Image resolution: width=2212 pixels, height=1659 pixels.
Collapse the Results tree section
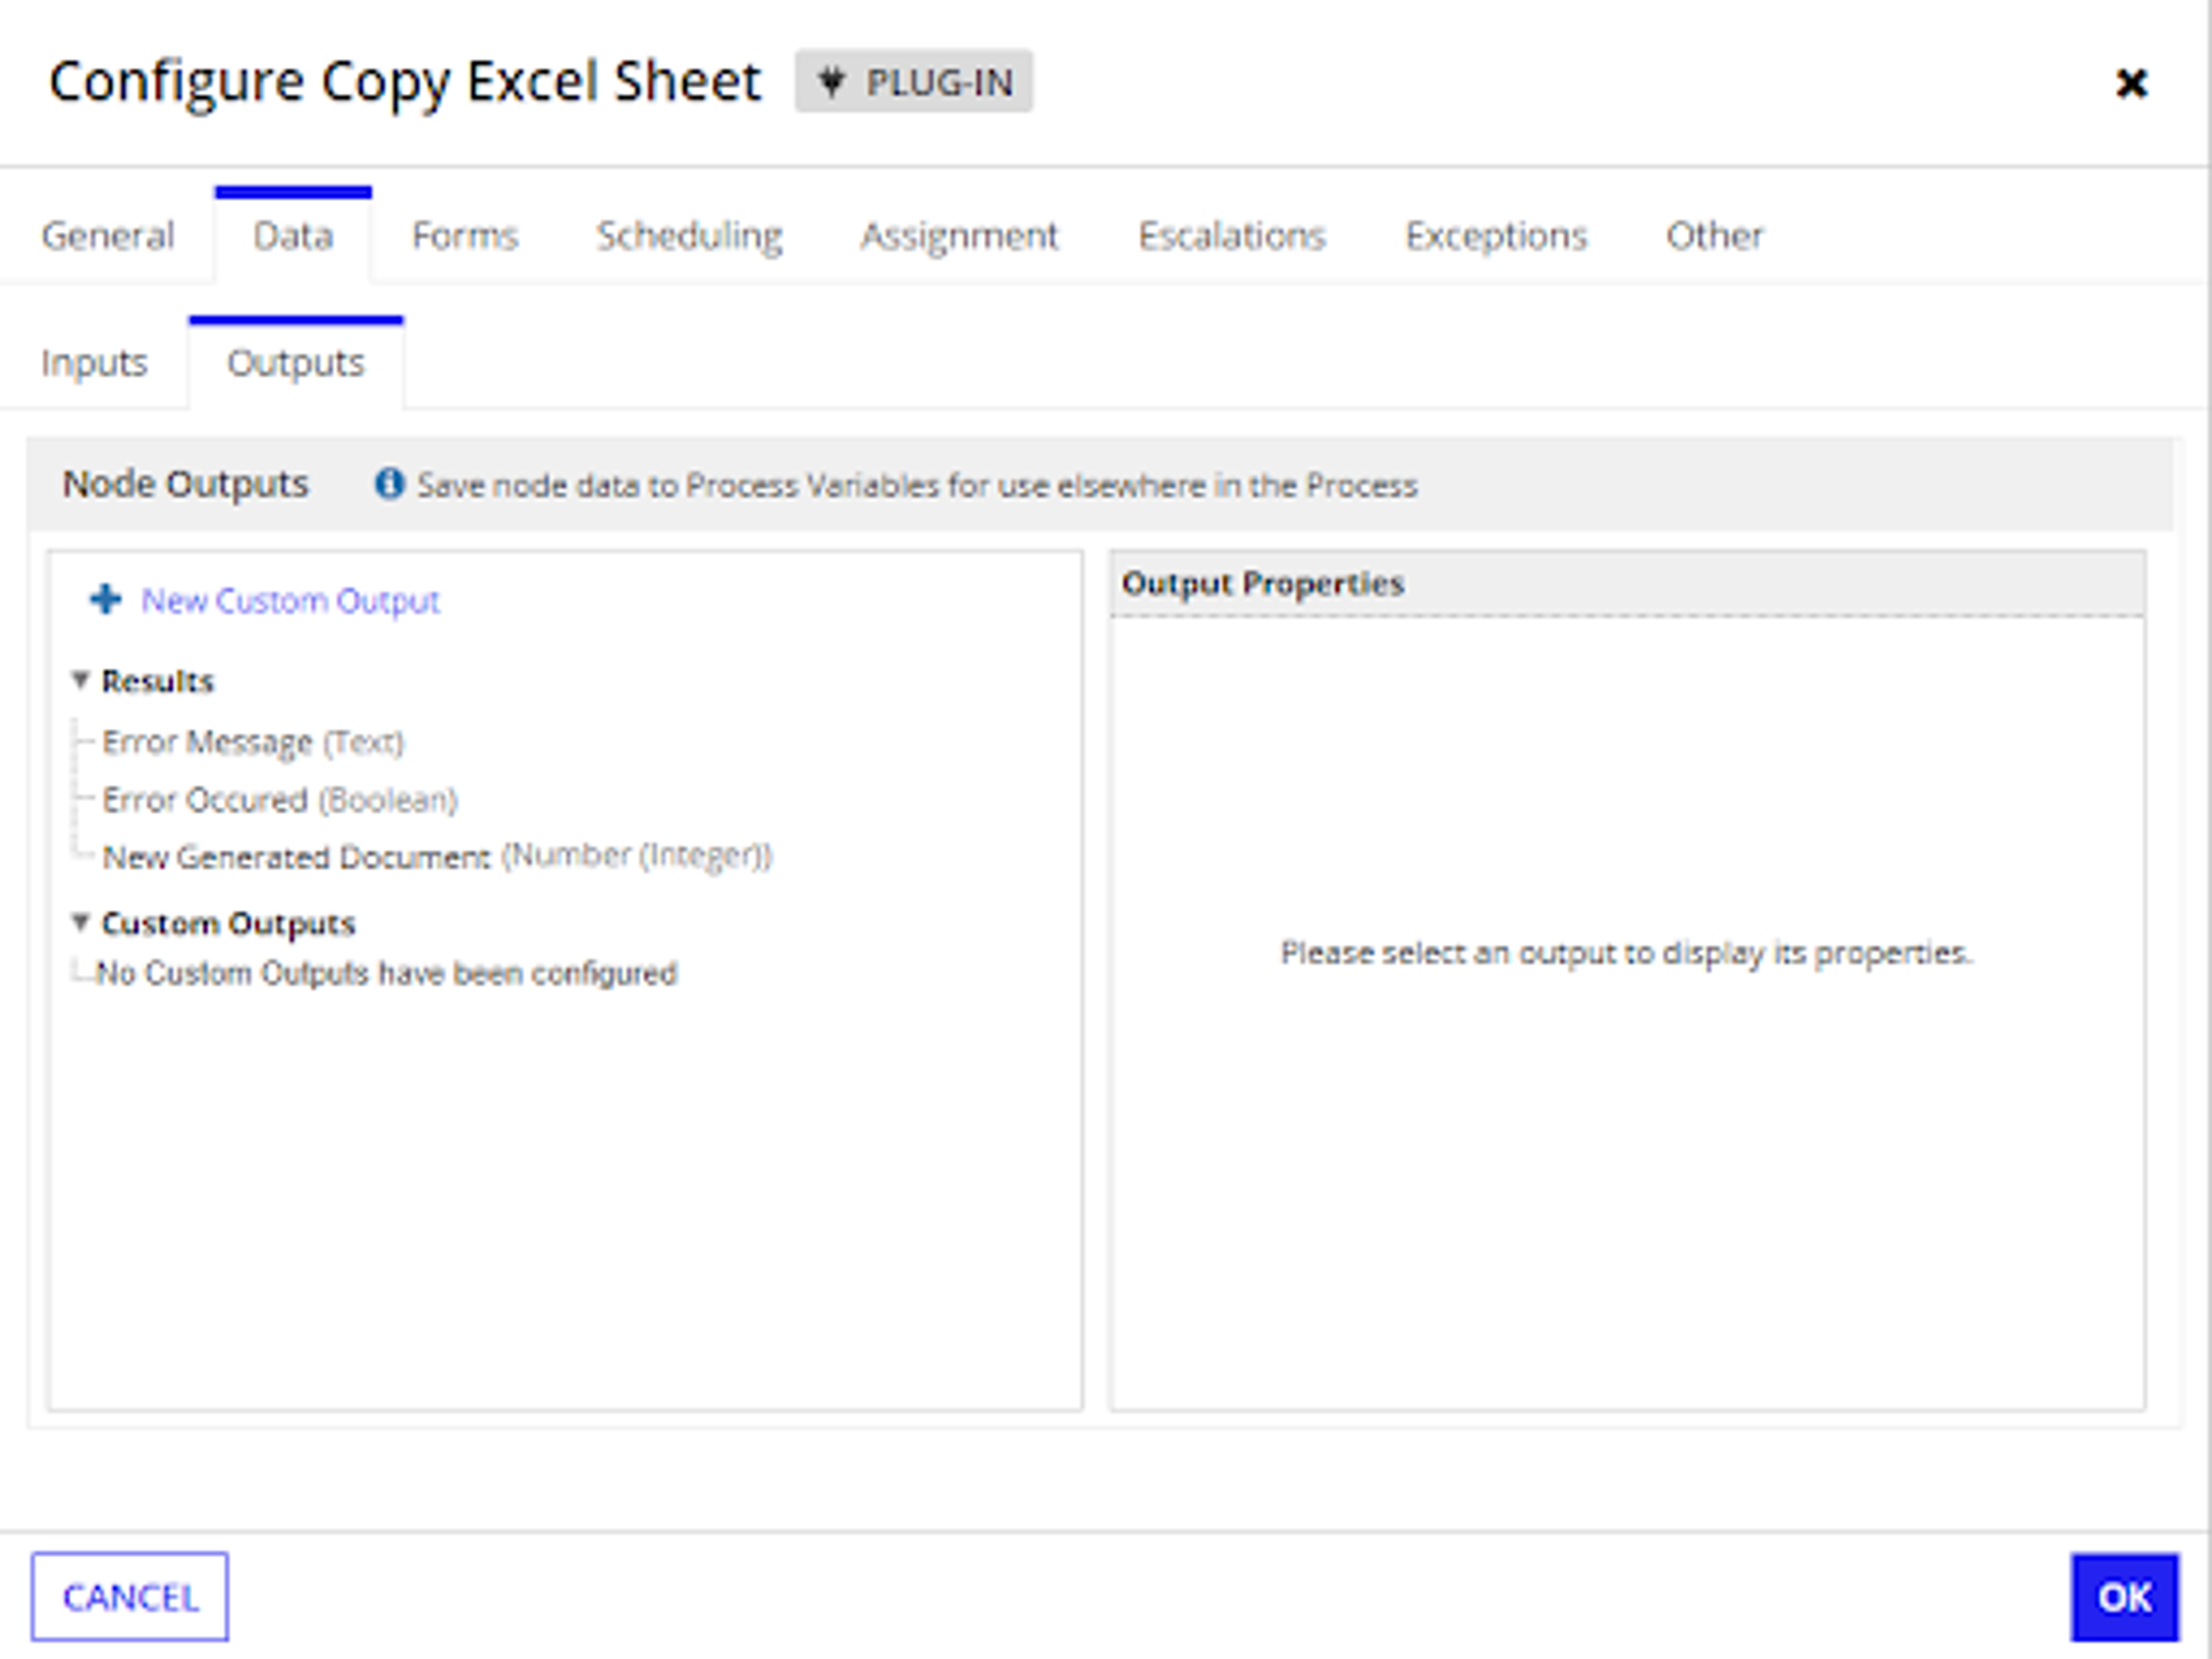[81, 680]
